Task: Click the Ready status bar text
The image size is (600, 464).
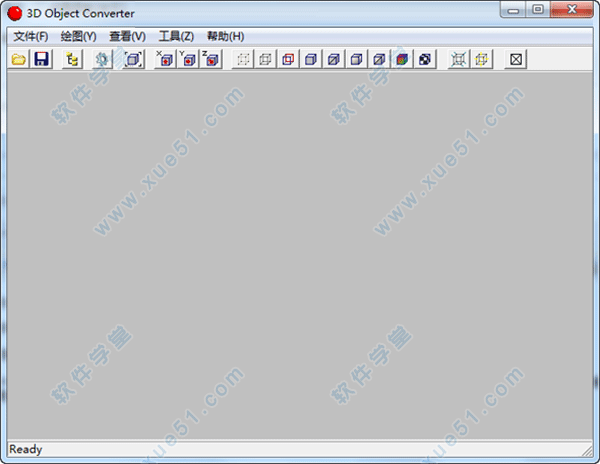Action: (26, 449)
